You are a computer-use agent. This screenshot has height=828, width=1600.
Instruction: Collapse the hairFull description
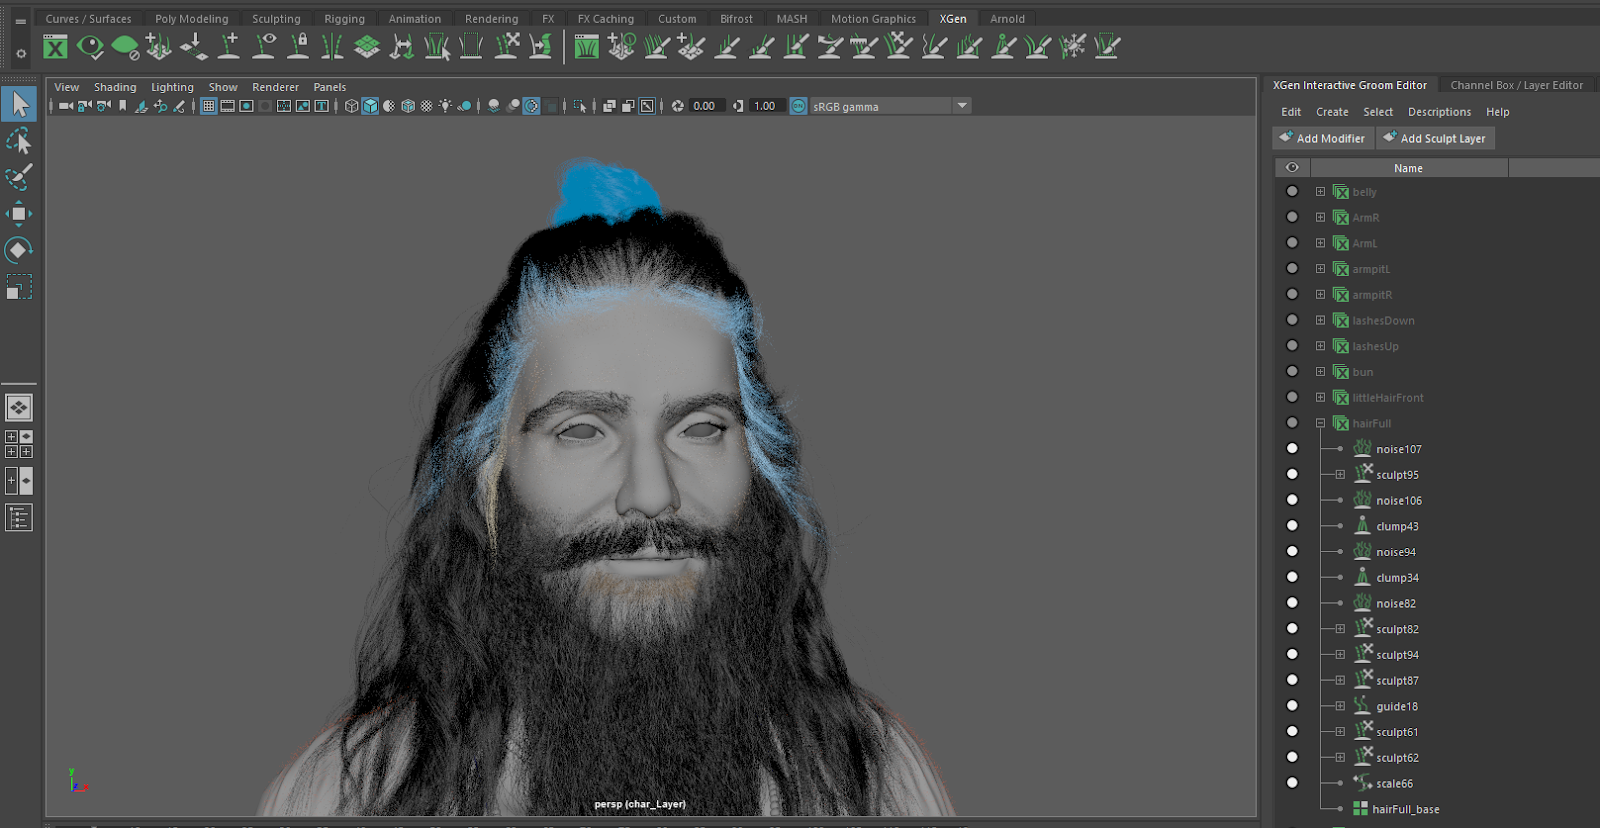tap(1320, 423)
